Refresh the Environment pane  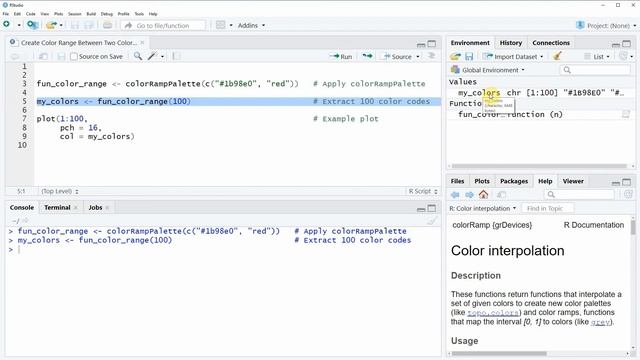(x=623, y=56)
